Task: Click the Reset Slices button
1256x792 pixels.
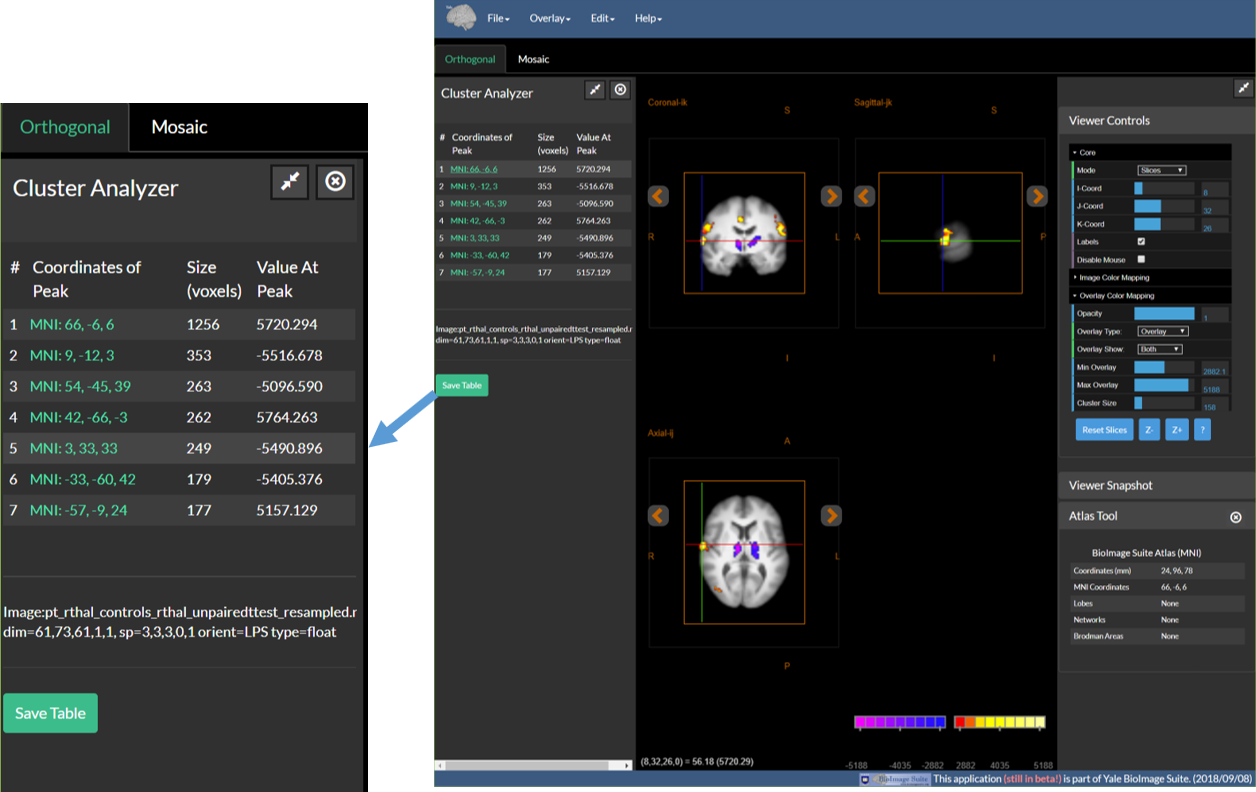Action: [x=1104, y=429]
